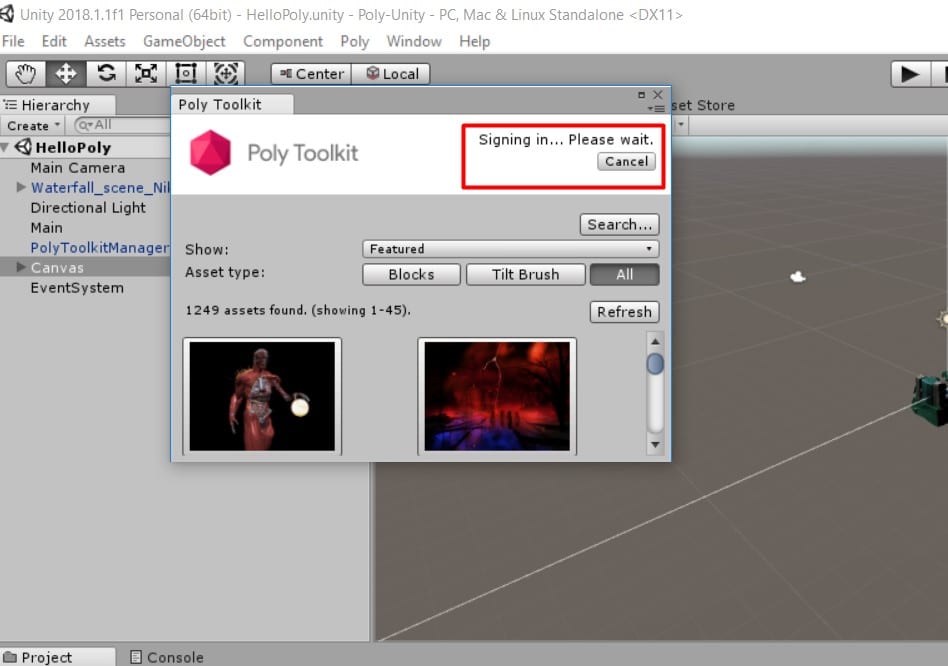This screenshot has width=948, height=666.
Task: Cancel the sign-in process
Action: (627, 162)
